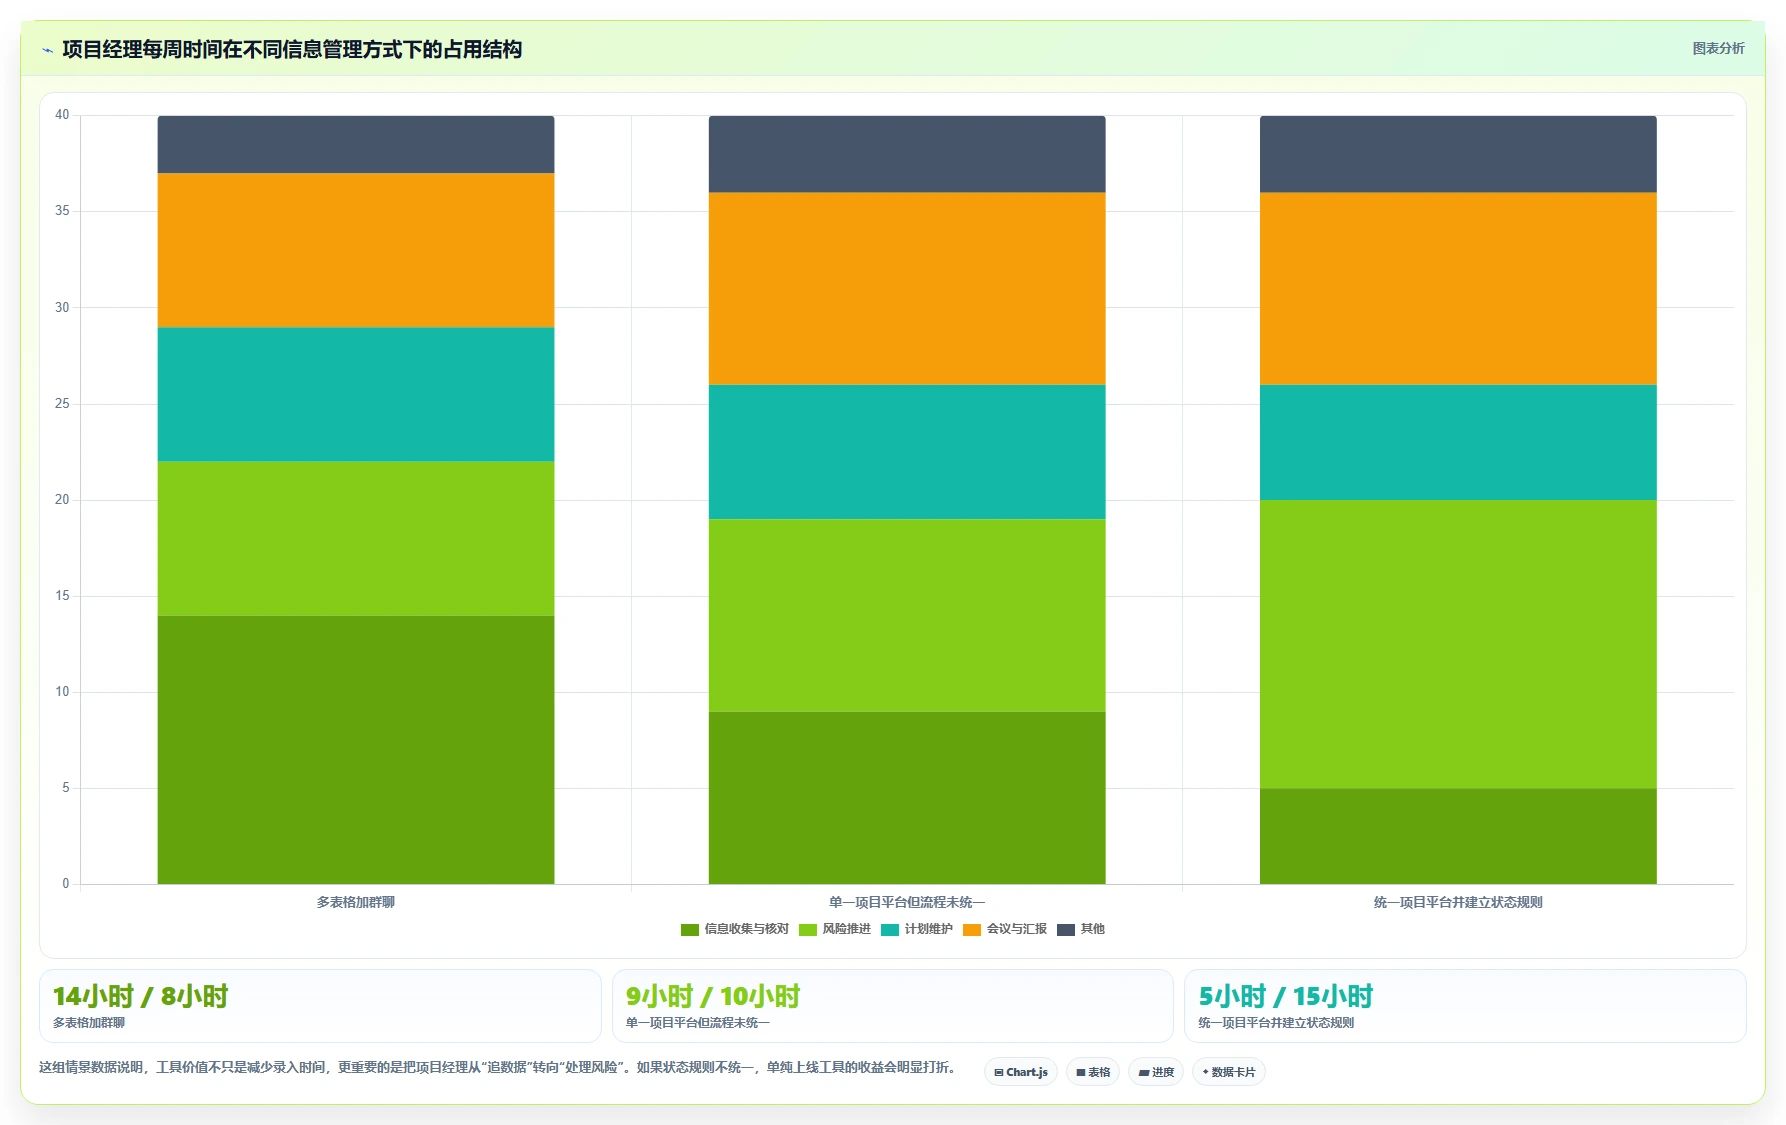Click y-axis tick label 35
1786x1125 pixels.
pos(62,211)
